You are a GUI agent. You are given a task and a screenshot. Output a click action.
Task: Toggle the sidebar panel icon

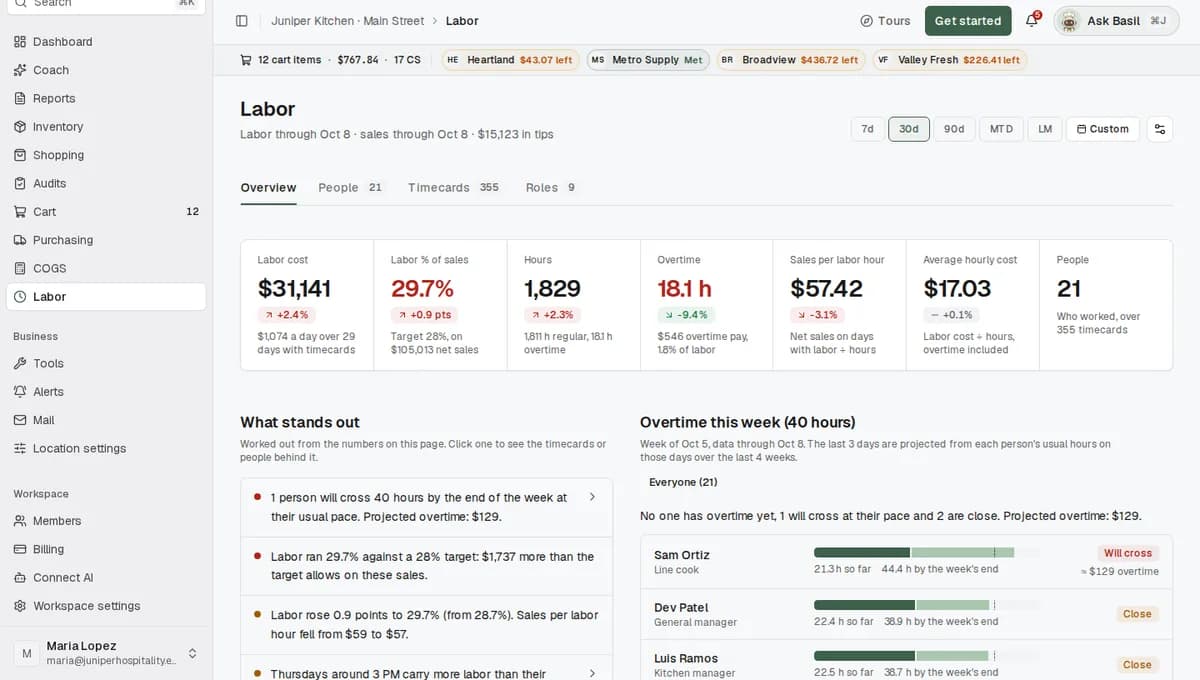241,21
